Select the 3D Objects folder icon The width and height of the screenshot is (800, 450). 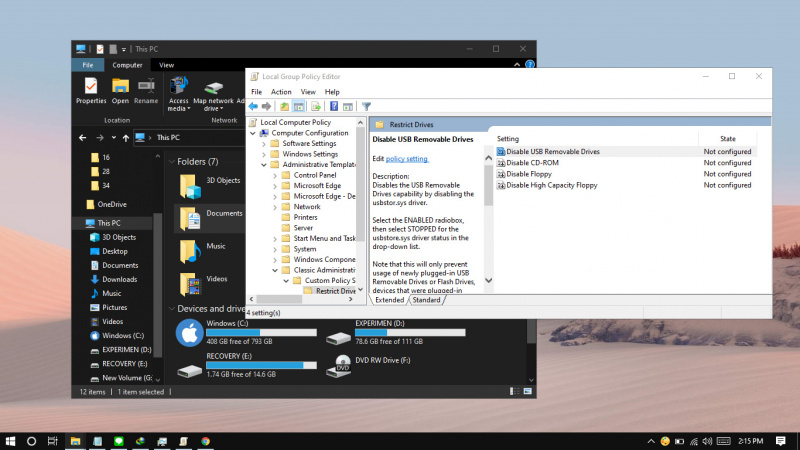point(190,186)
